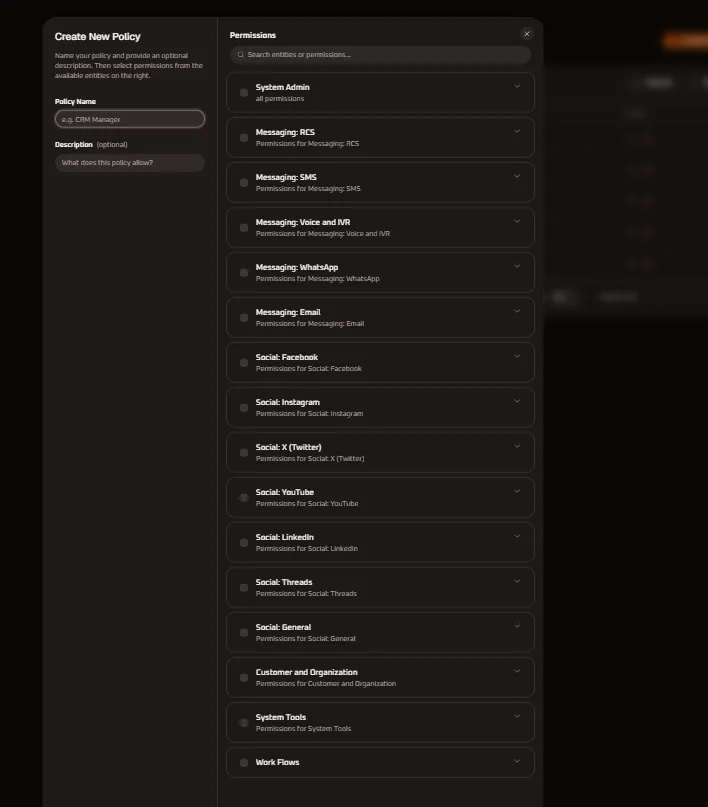Viewport: 708px width, 807px height.
Task: Click the 'all permissions' subtitle text
Action: (x=280, y=99)
